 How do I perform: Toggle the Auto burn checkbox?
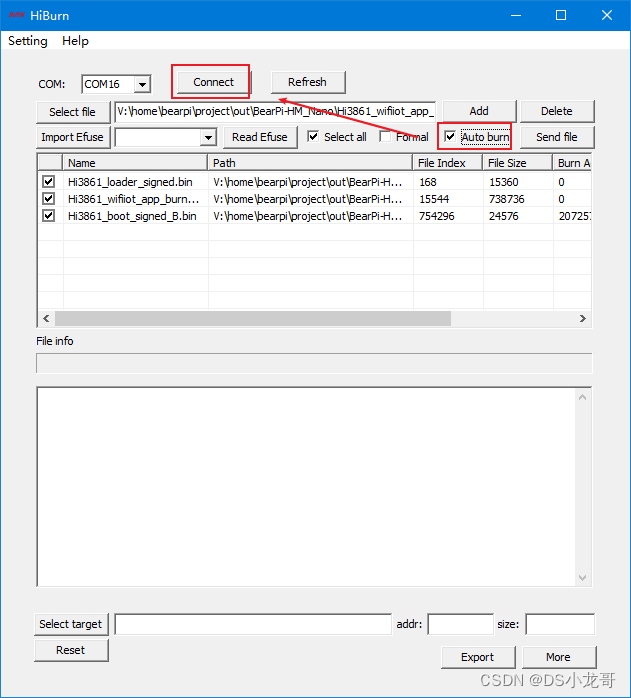[x=450, y=136]
